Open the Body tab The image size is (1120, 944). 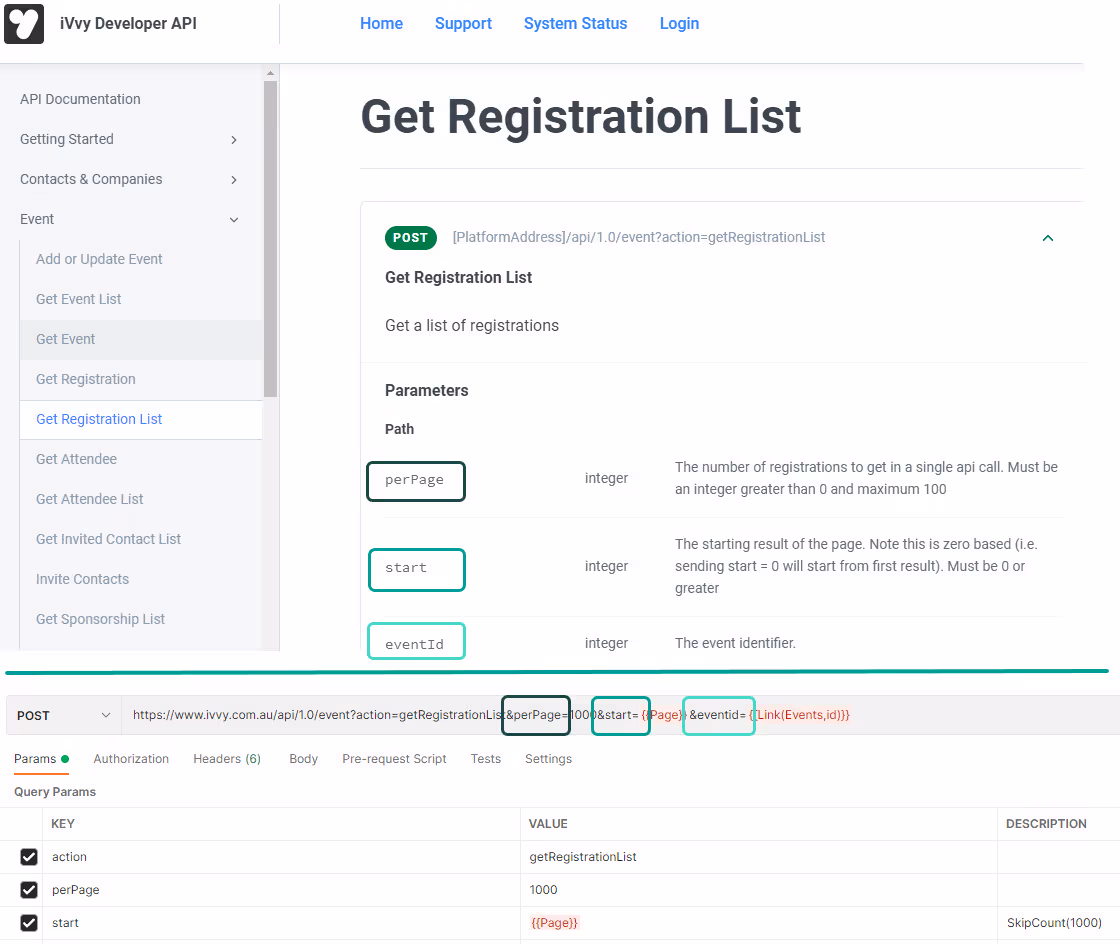(303, 759)
